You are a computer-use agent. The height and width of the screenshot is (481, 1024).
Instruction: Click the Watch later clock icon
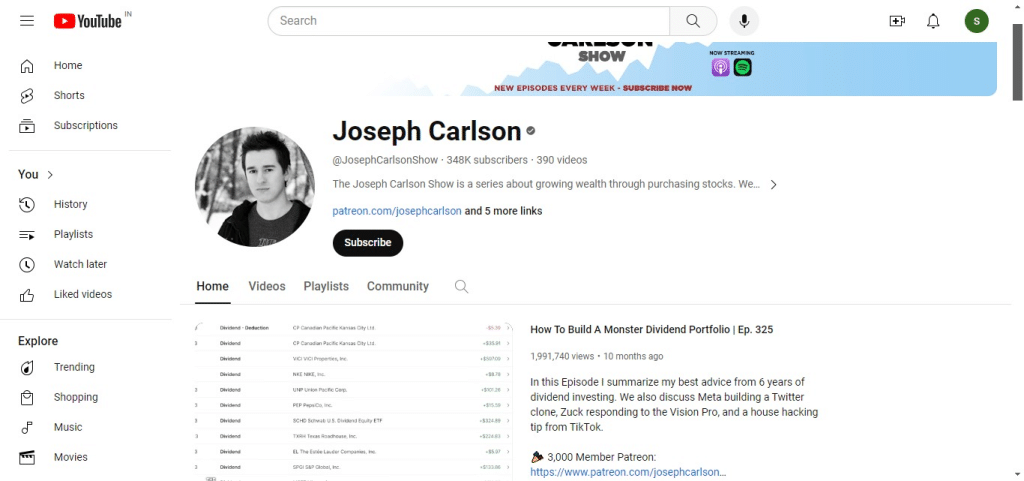click(x=27, y=264)
